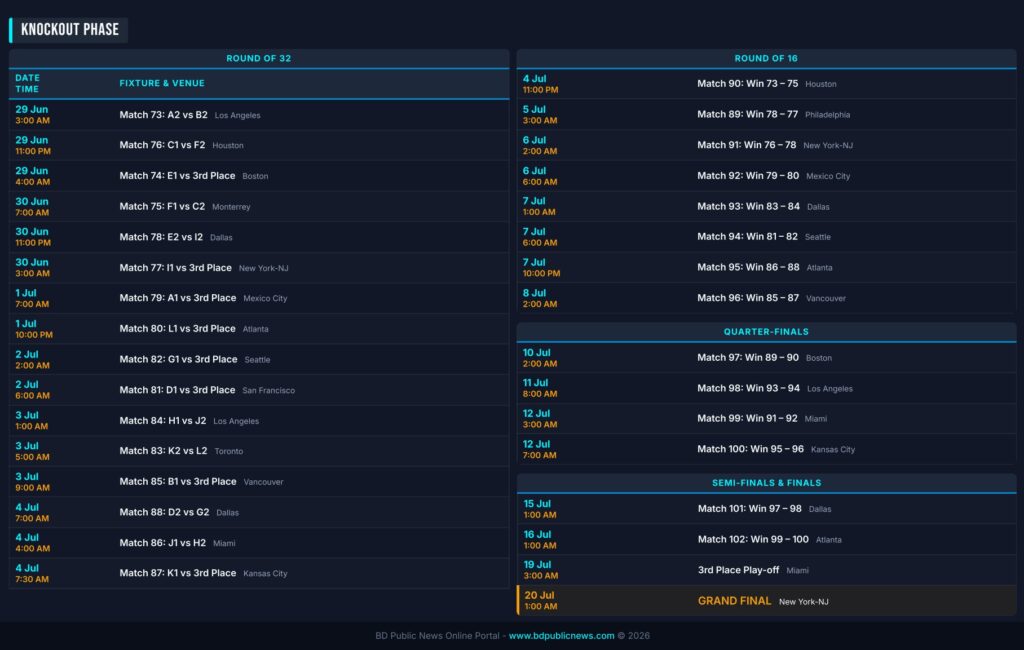The height and width of the screenshot is (650, 1024).
Task: Select Match 84: H1 vs J2 fixture
Action: (x=162, y=421)
